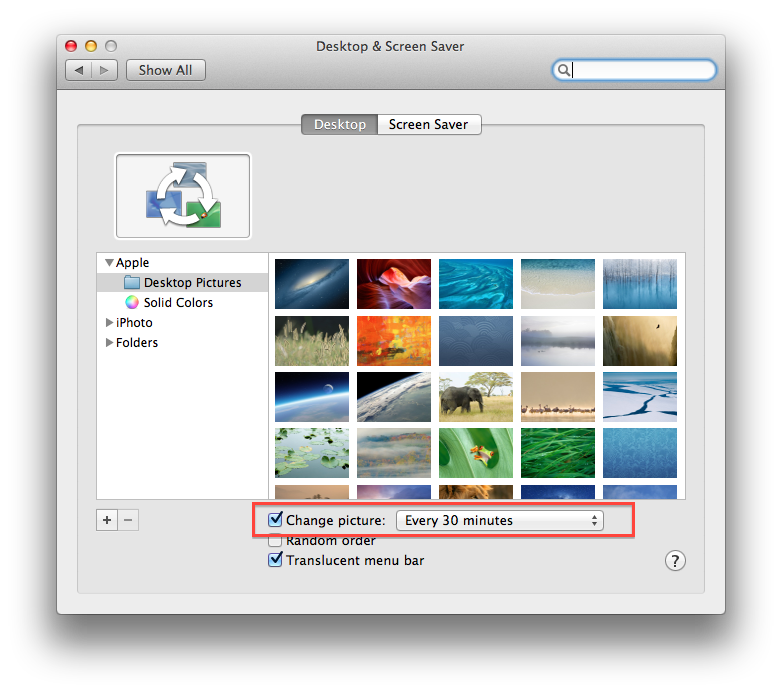Switch to the Screen Saver tab
The image size is (782, 693).
click(x=429, y=124)
